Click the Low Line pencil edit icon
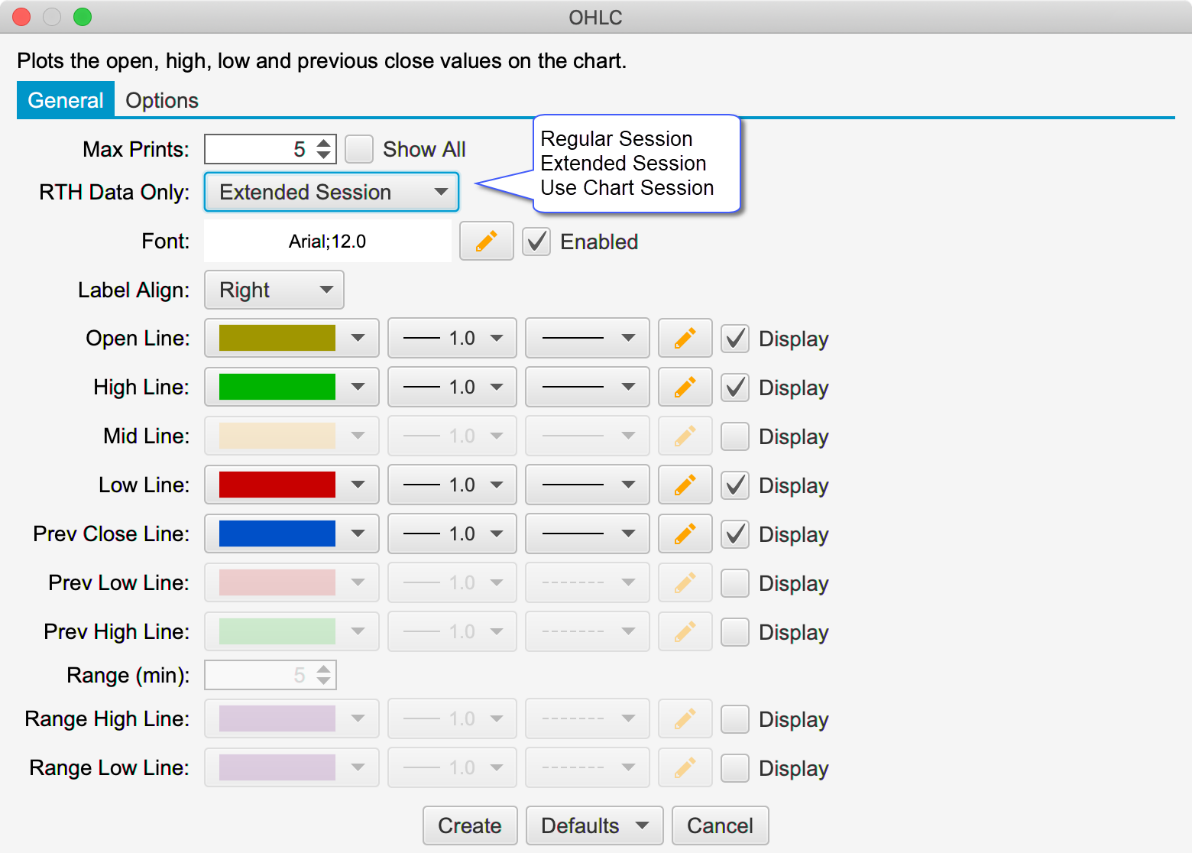This screenshot has width=1192, height=853. (x=685, y=485)
